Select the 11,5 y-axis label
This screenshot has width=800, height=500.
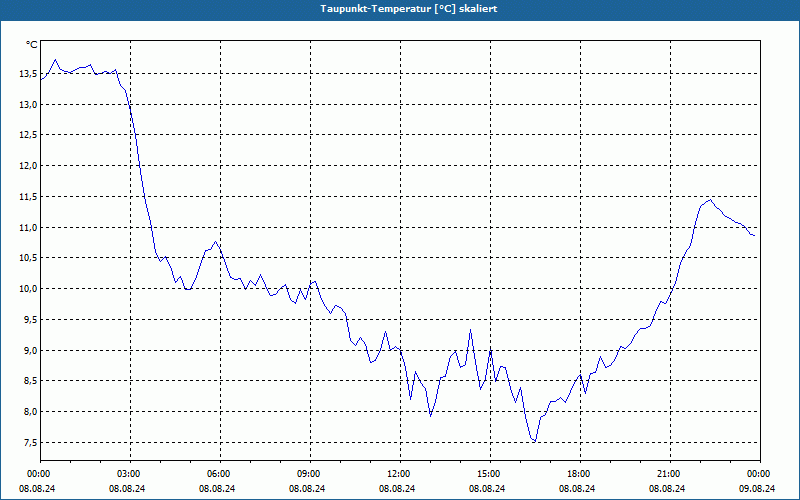[28, 197]
